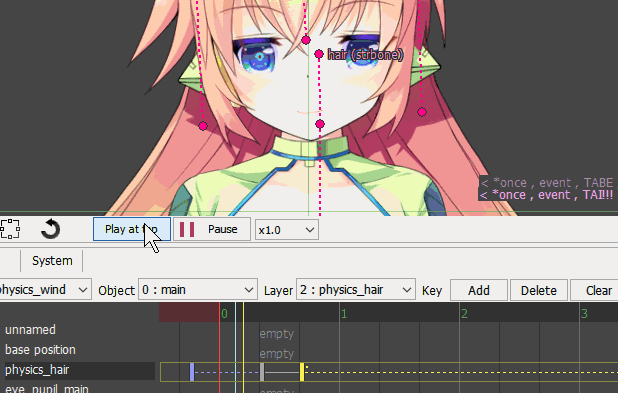Select the hair (strbone) control point
The image size is (618, 393).
(x=319, y=54)
